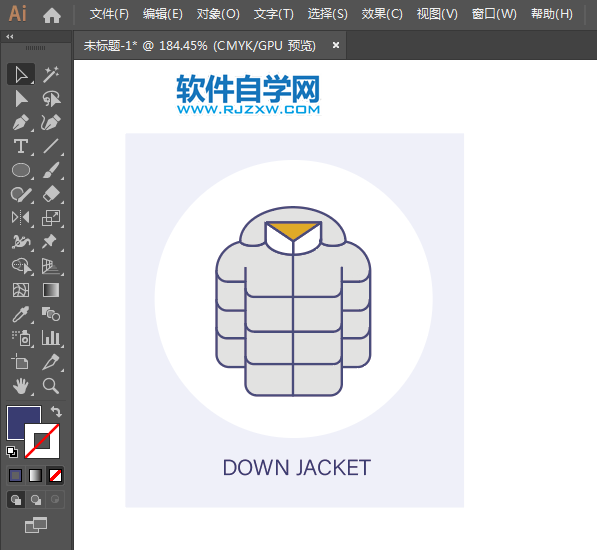Select the Ellipse tool

(21, 170)
